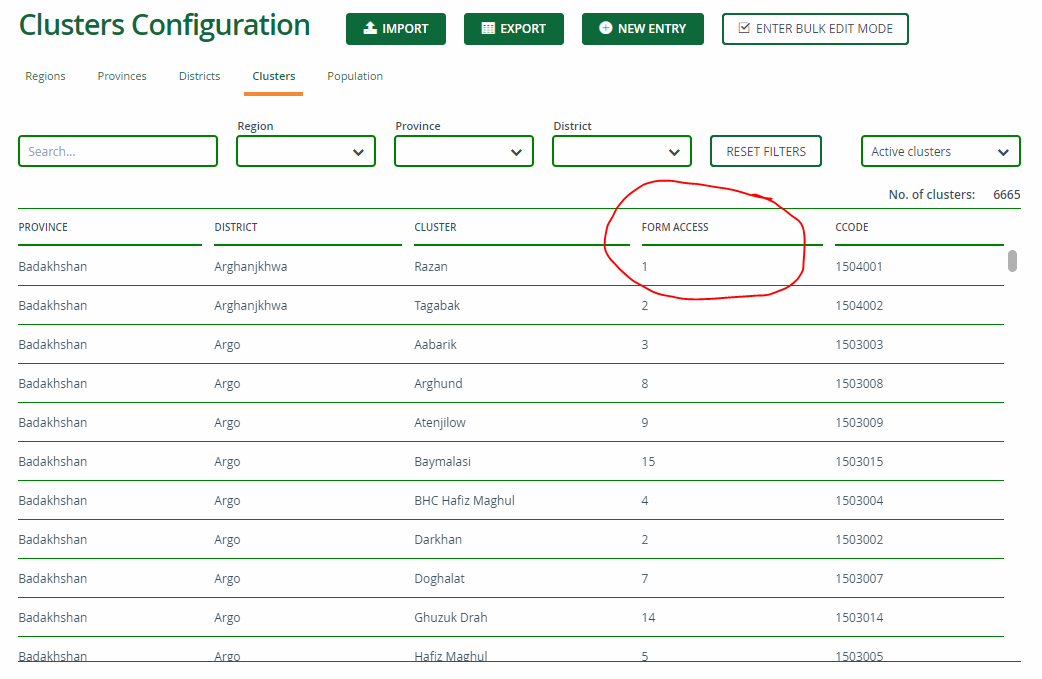The image size is (1042, 679).
Task: Click the RESET FILTERS button
Action: 765,151
